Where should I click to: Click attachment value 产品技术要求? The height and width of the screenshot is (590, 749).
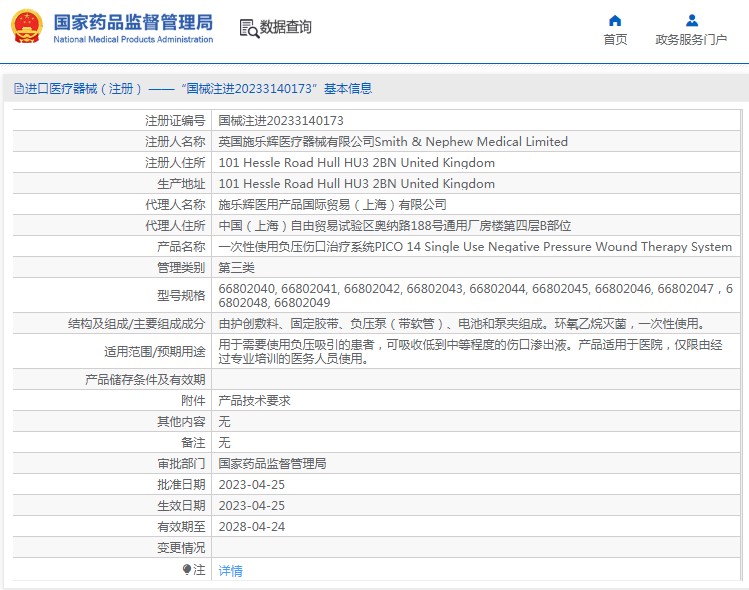pyautogui.click(x=254, y=400)
